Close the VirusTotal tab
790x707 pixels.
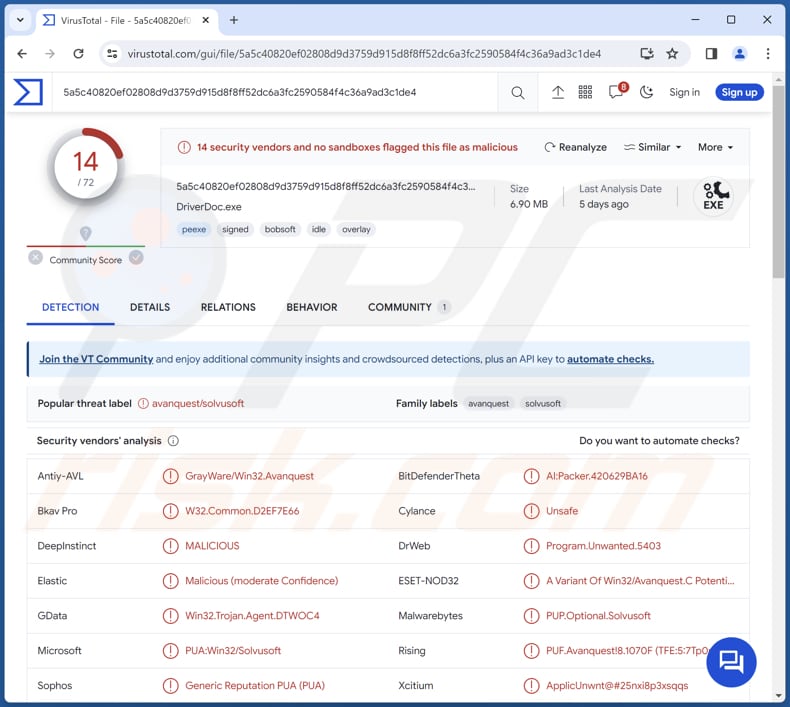pos(206,20)
